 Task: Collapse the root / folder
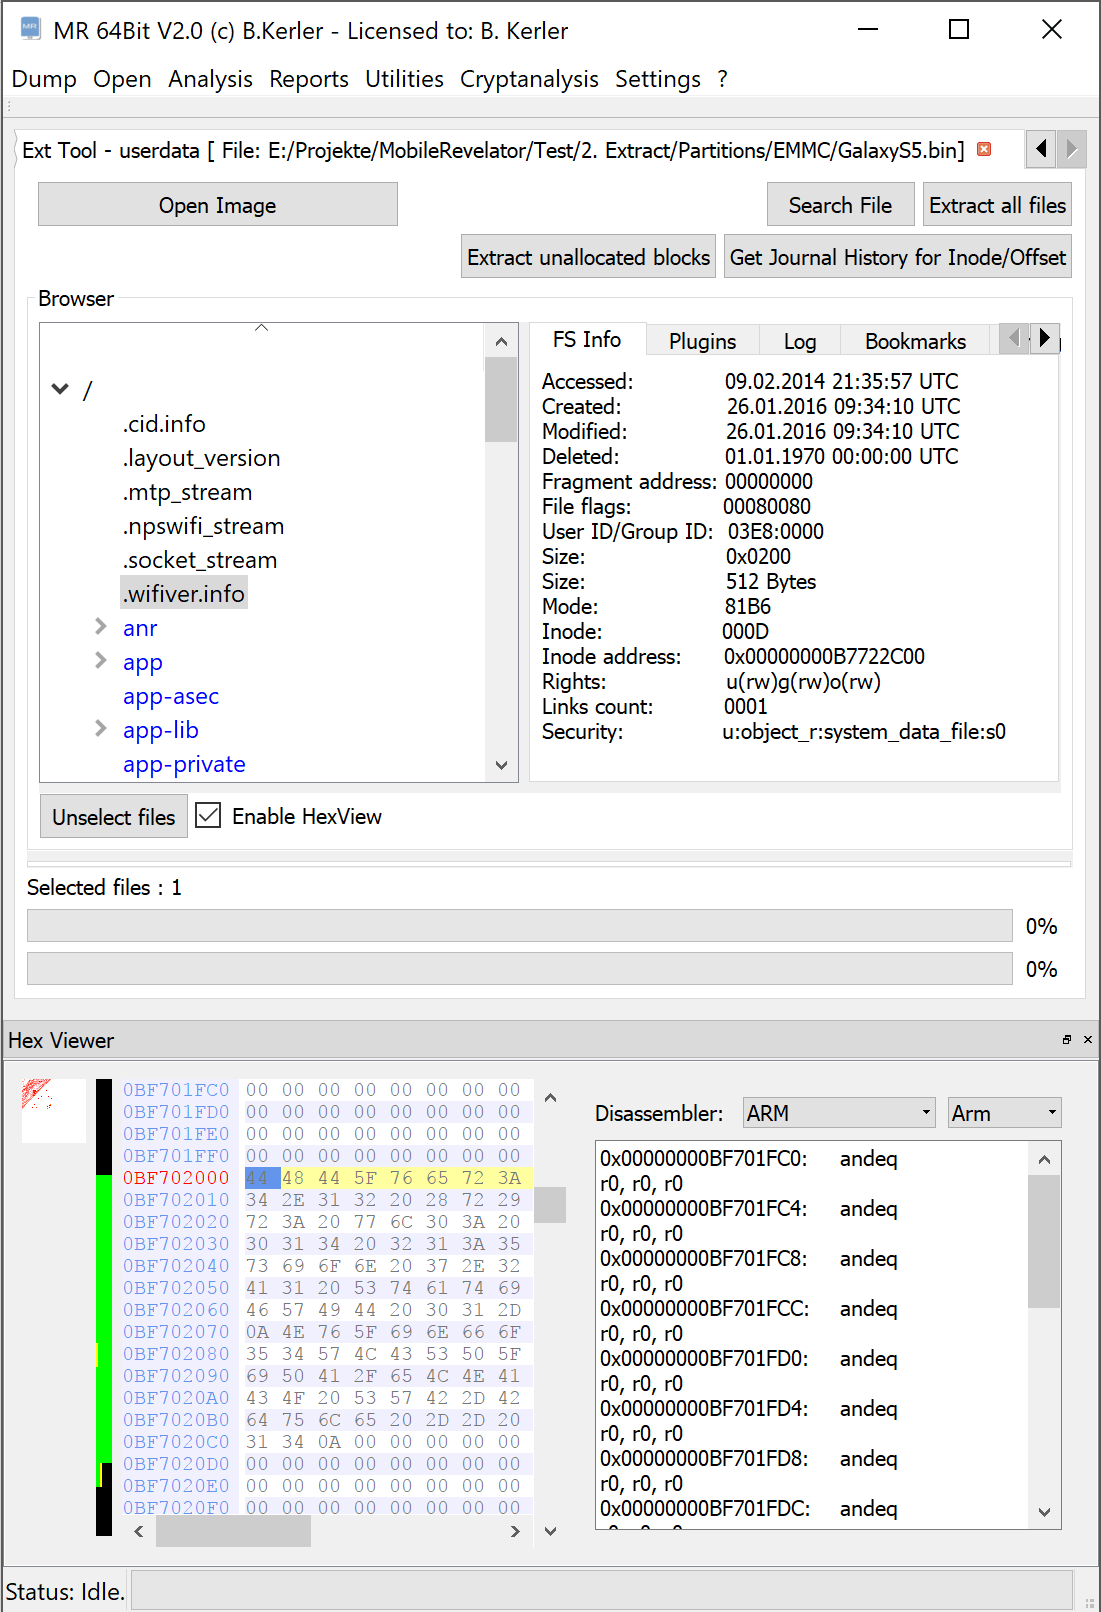(60, 389)
